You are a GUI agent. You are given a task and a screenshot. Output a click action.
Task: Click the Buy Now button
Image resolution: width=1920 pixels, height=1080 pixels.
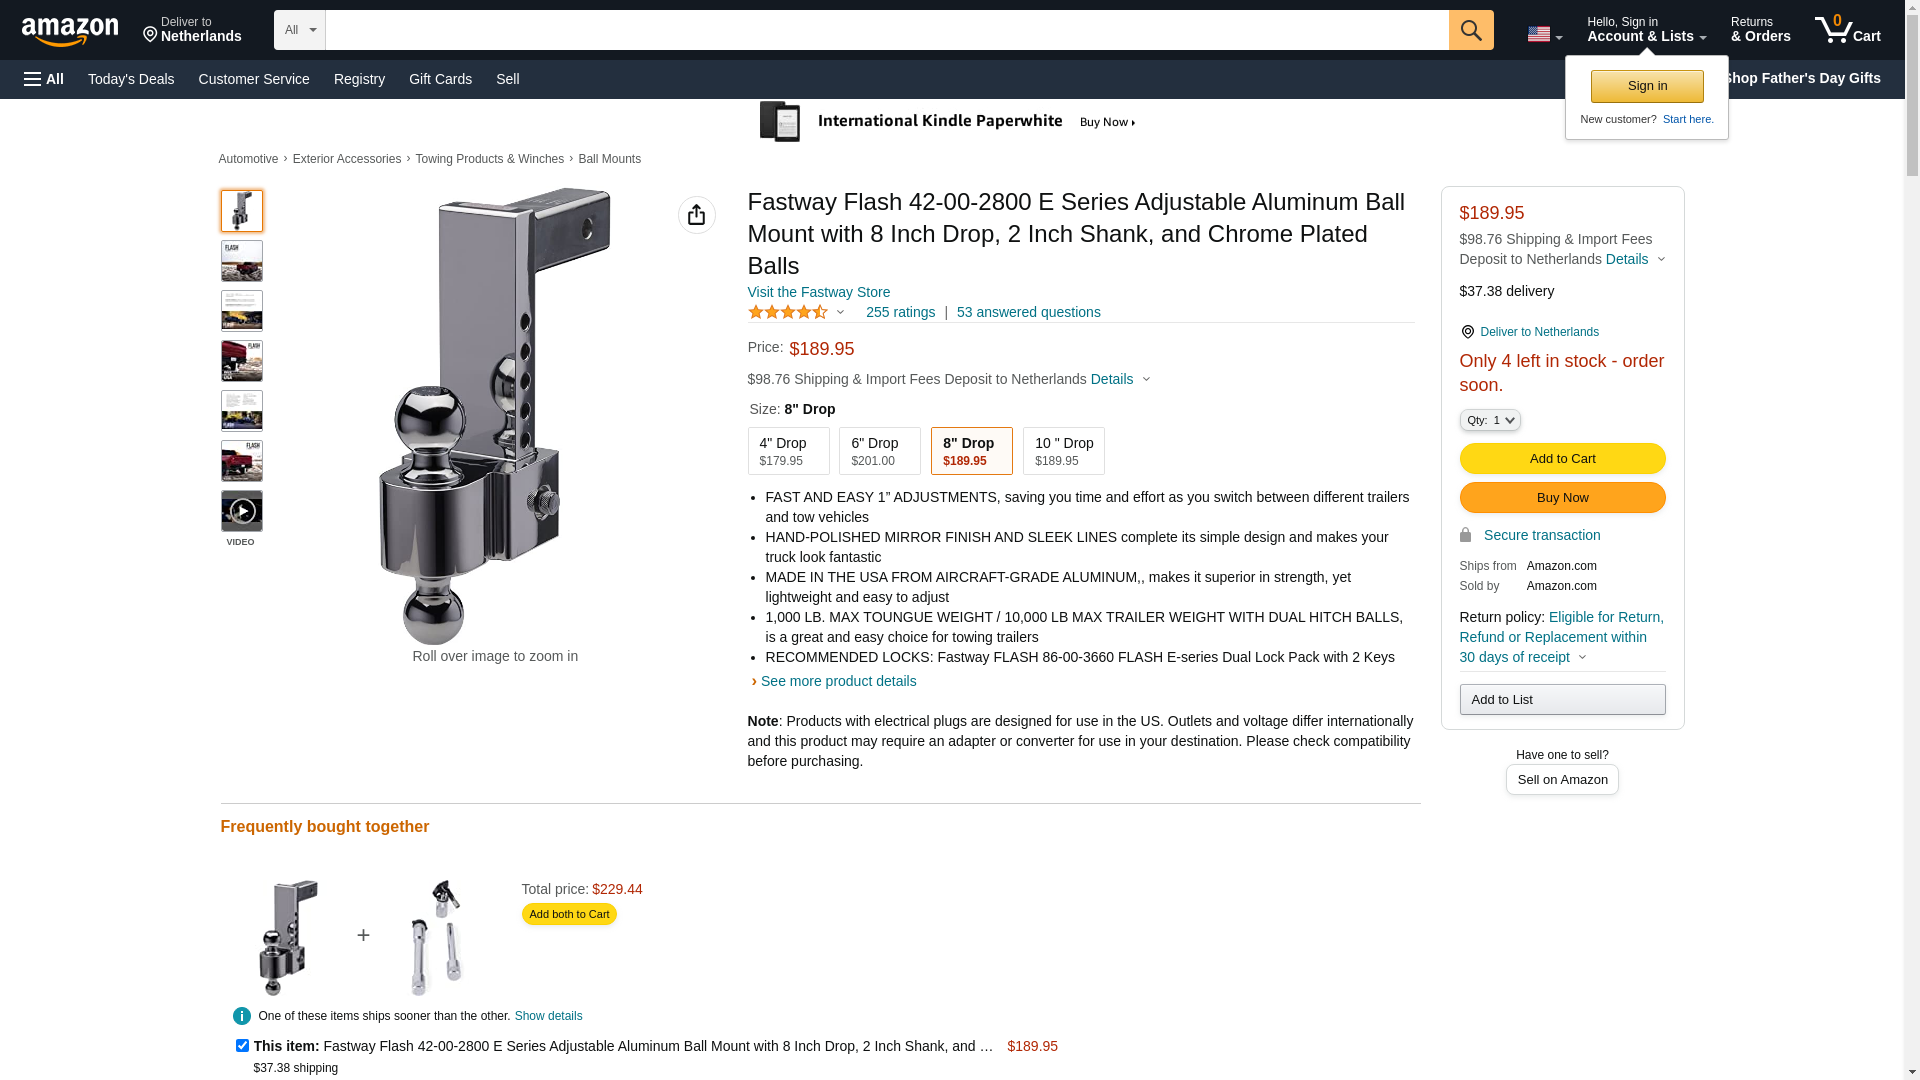[1562, 497]
